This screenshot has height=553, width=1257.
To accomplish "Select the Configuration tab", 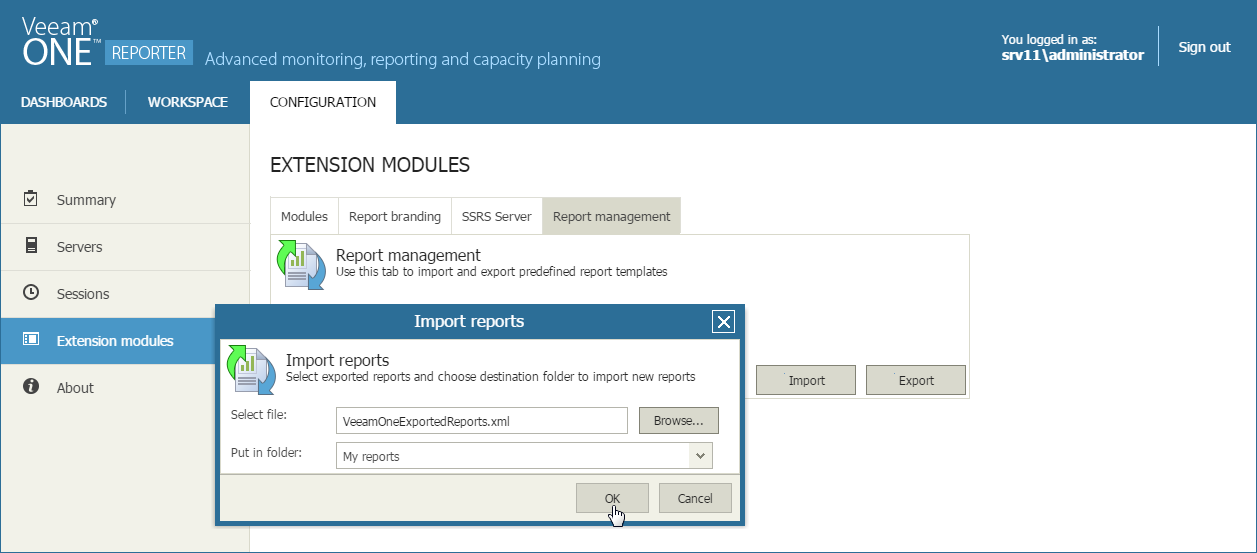I will (323, 102).
